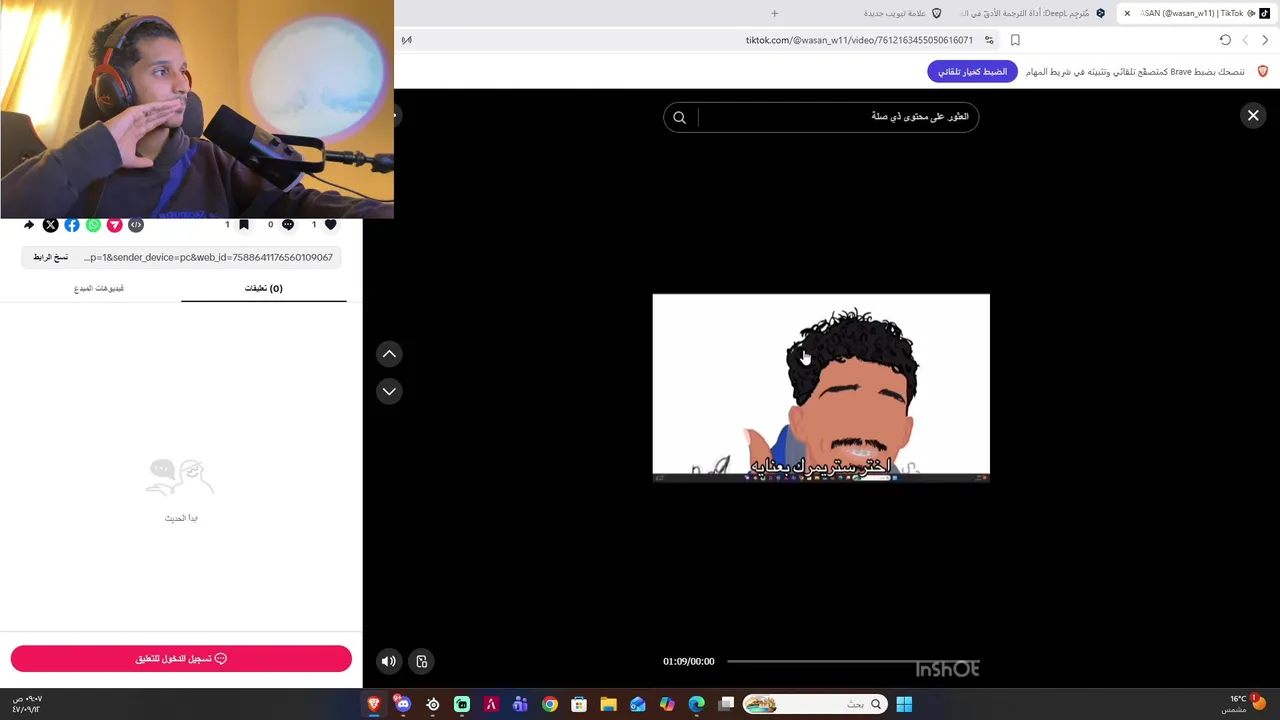Switch to the فيديوهات المبدع tab

click(99, 288)
